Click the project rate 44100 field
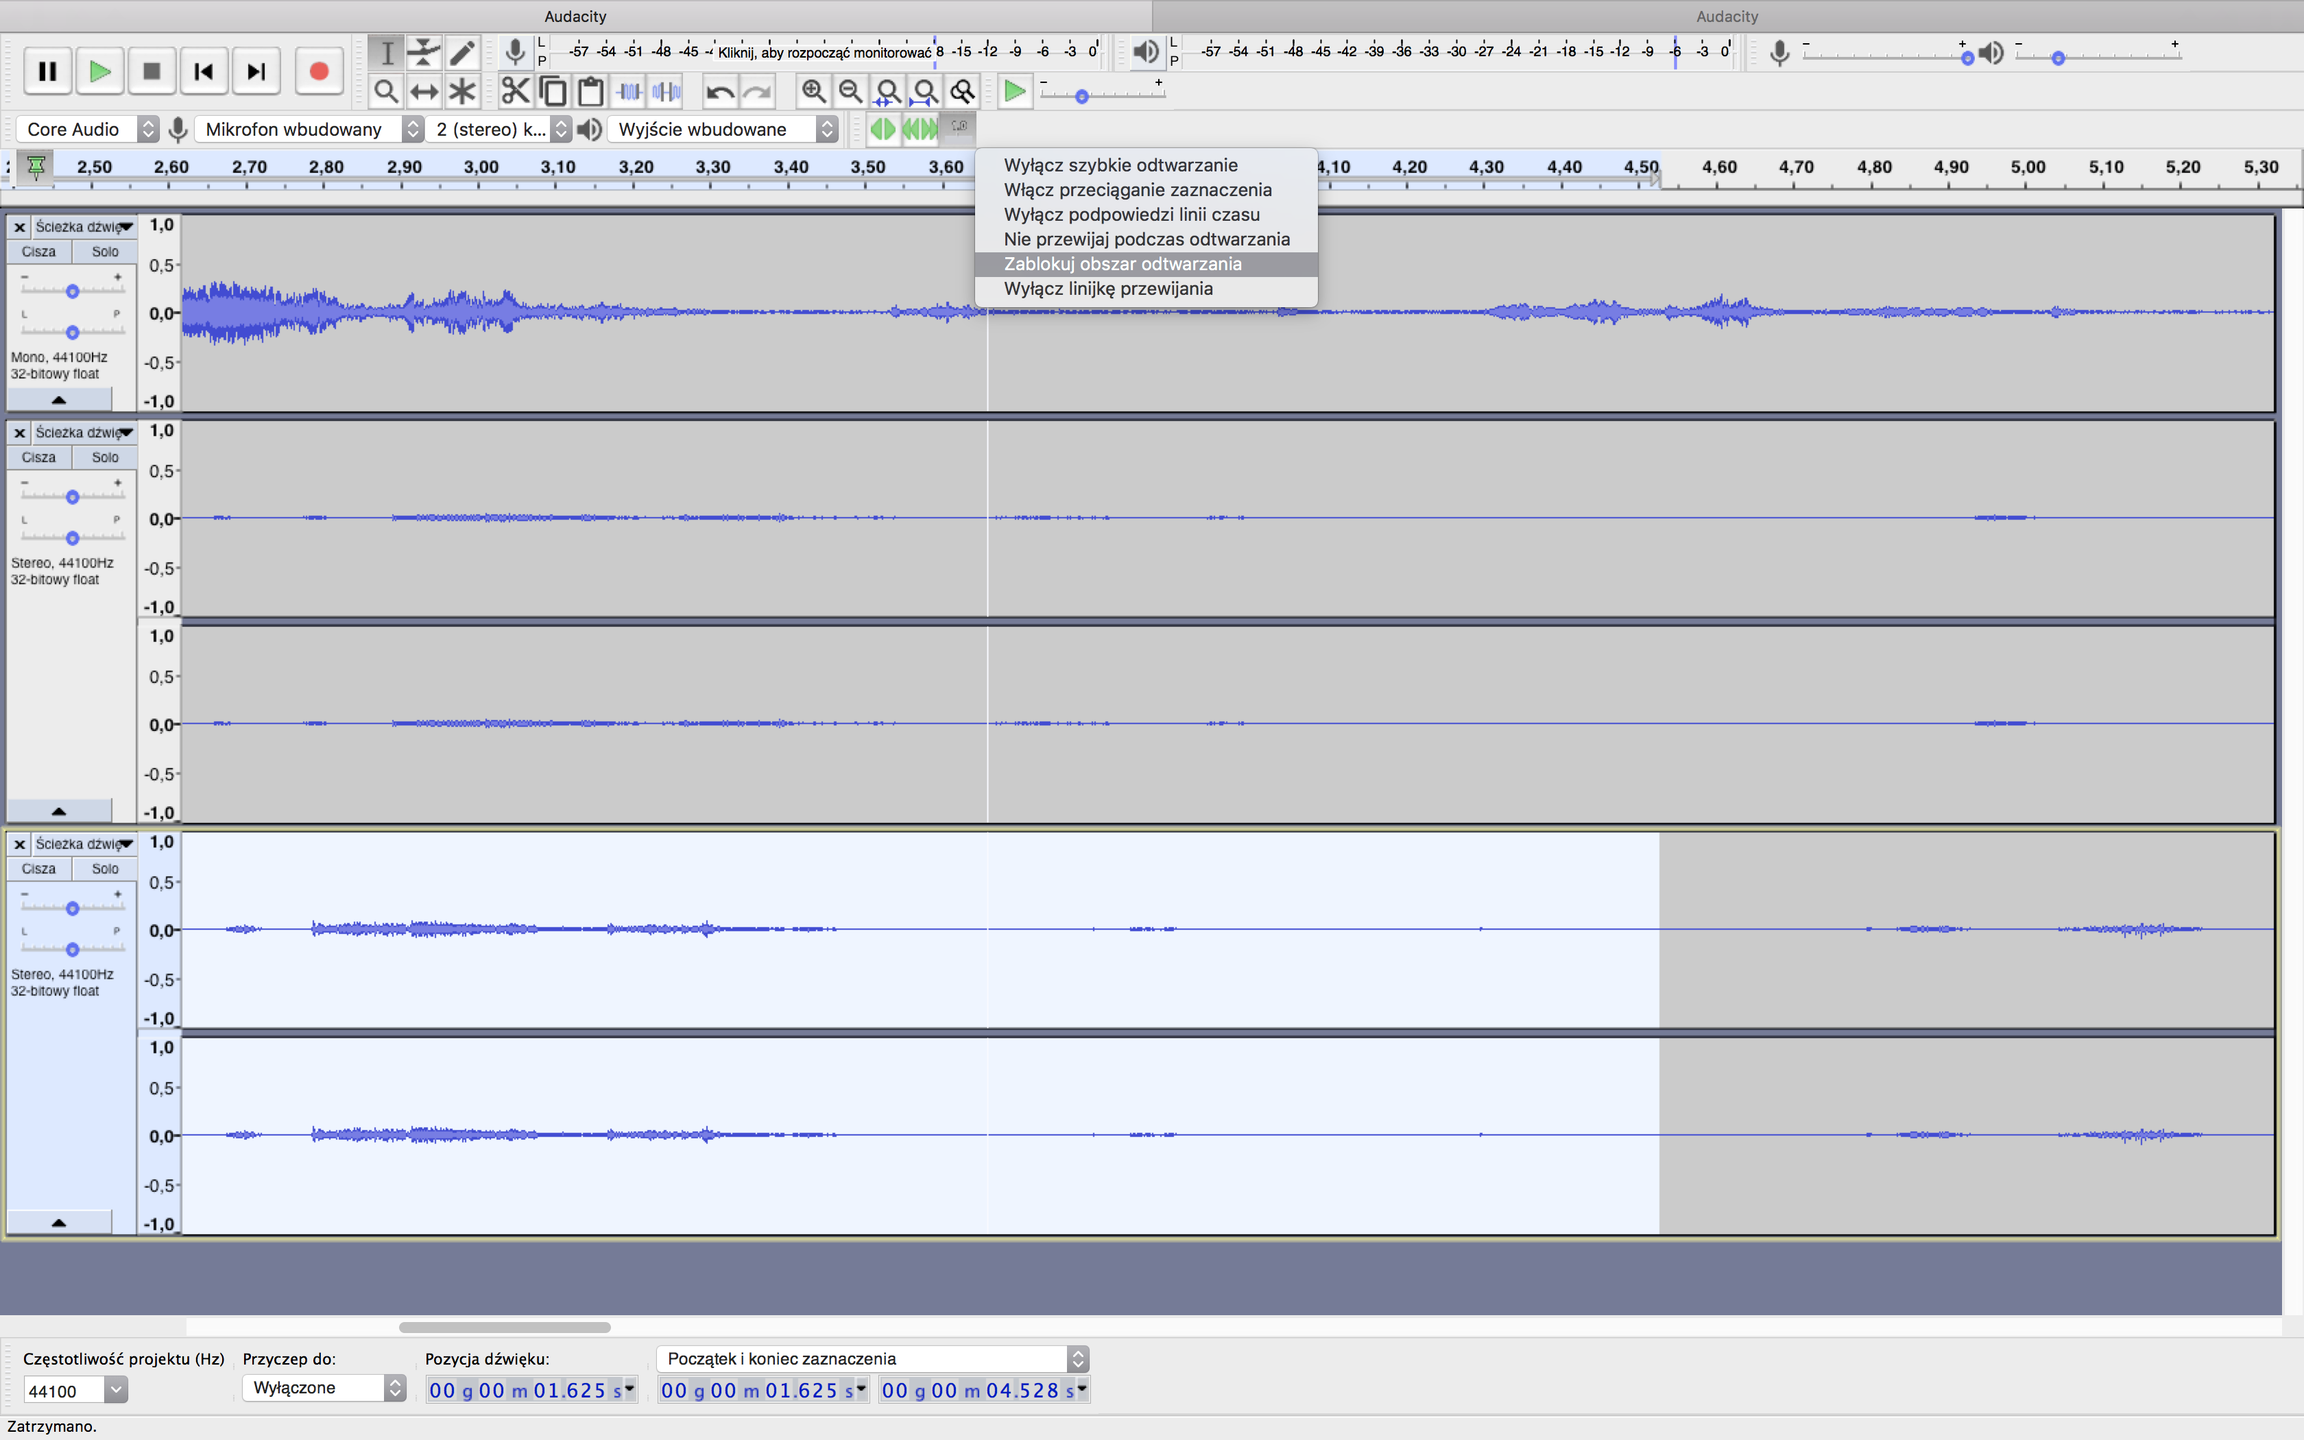This screenshot has width=2304, height=1440. pyautogui.click(x=62, y=1390)
